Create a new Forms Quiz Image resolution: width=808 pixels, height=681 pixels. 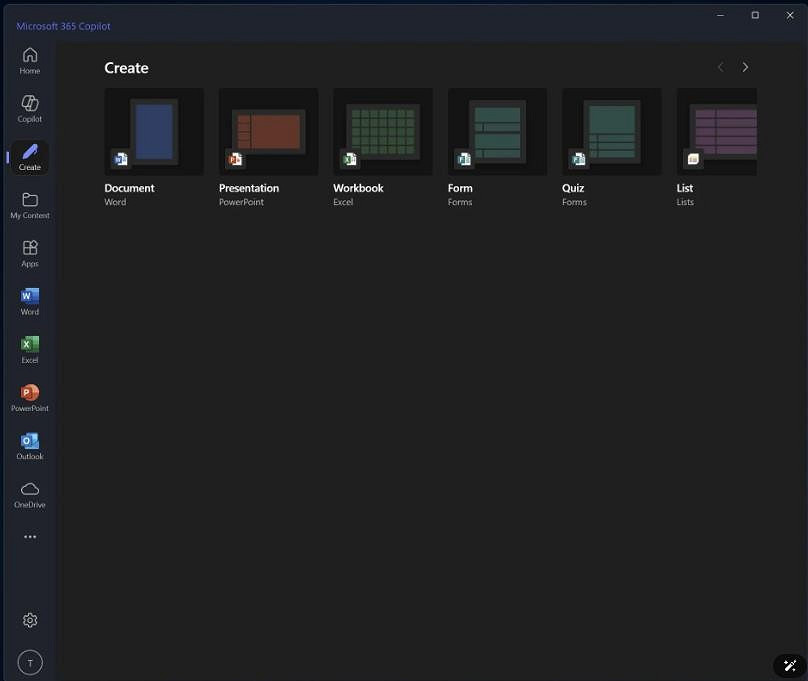coord(611,130)
